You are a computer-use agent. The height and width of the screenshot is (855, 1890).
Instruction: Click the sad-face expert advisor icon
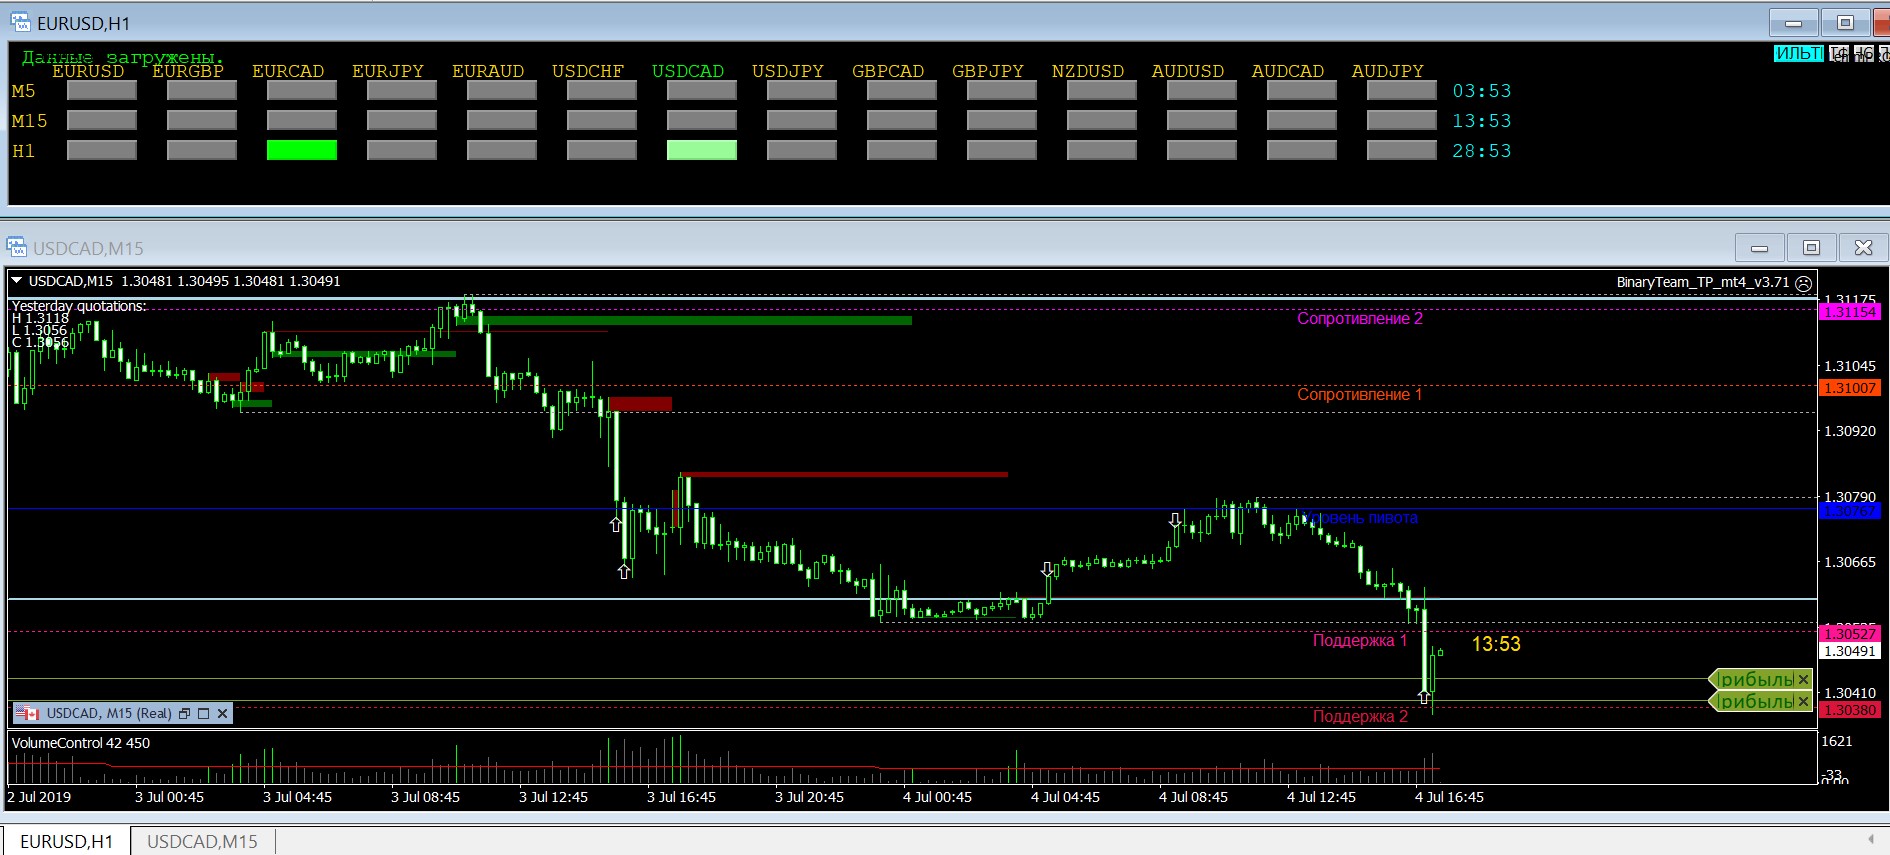pos(1803,283)
